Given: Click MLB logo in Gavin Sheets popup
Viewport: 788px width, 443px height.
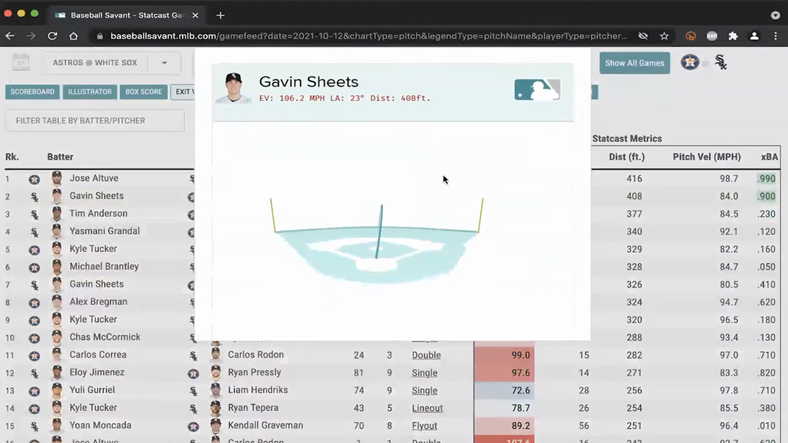Looking at the screenshot, I should coord(537,90).
